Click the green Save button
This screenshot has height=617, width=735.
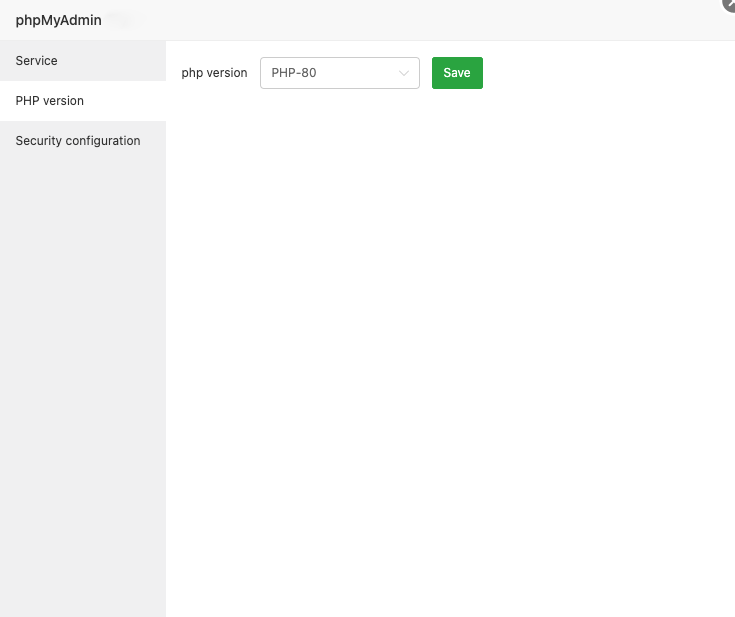coord(457,73)
